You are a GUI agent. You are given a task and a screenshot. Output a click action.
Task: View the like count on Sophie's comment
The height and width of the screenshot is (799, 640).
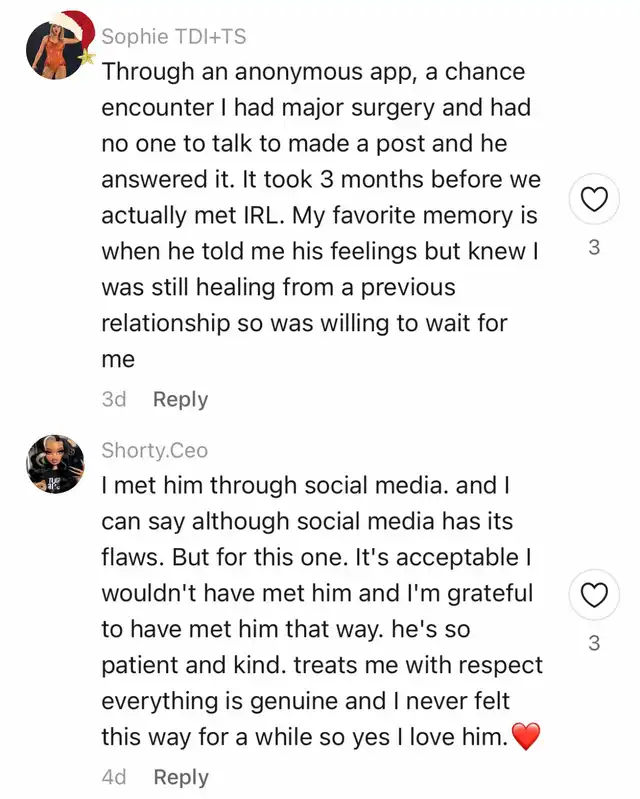coord(594,247)
